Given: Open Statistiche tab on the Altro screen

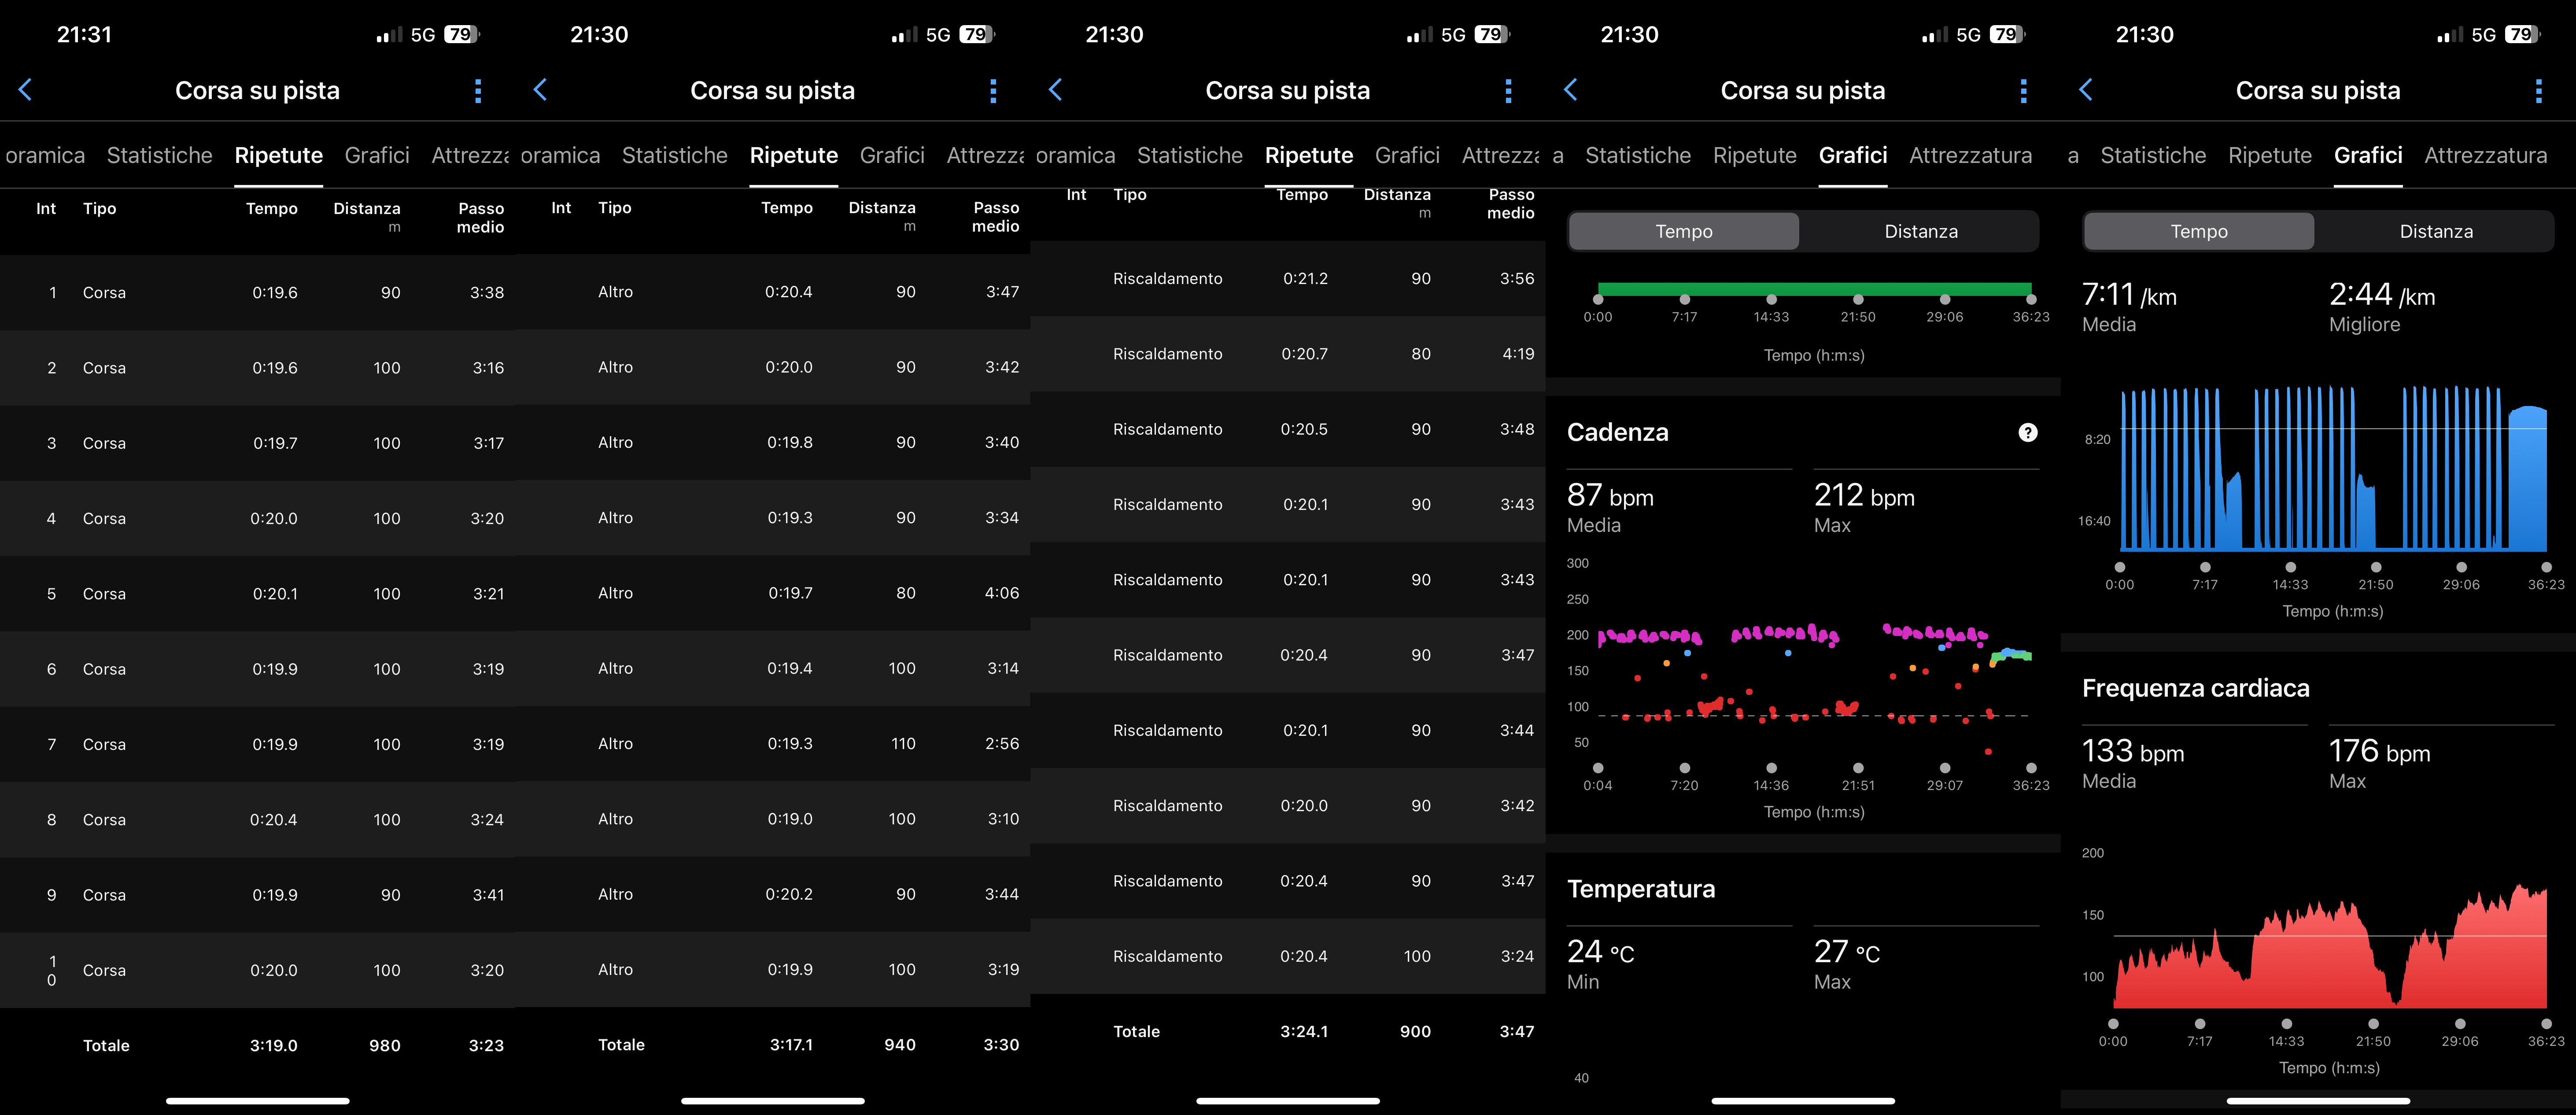Looking at the screenshot, I should click(675, 155).
